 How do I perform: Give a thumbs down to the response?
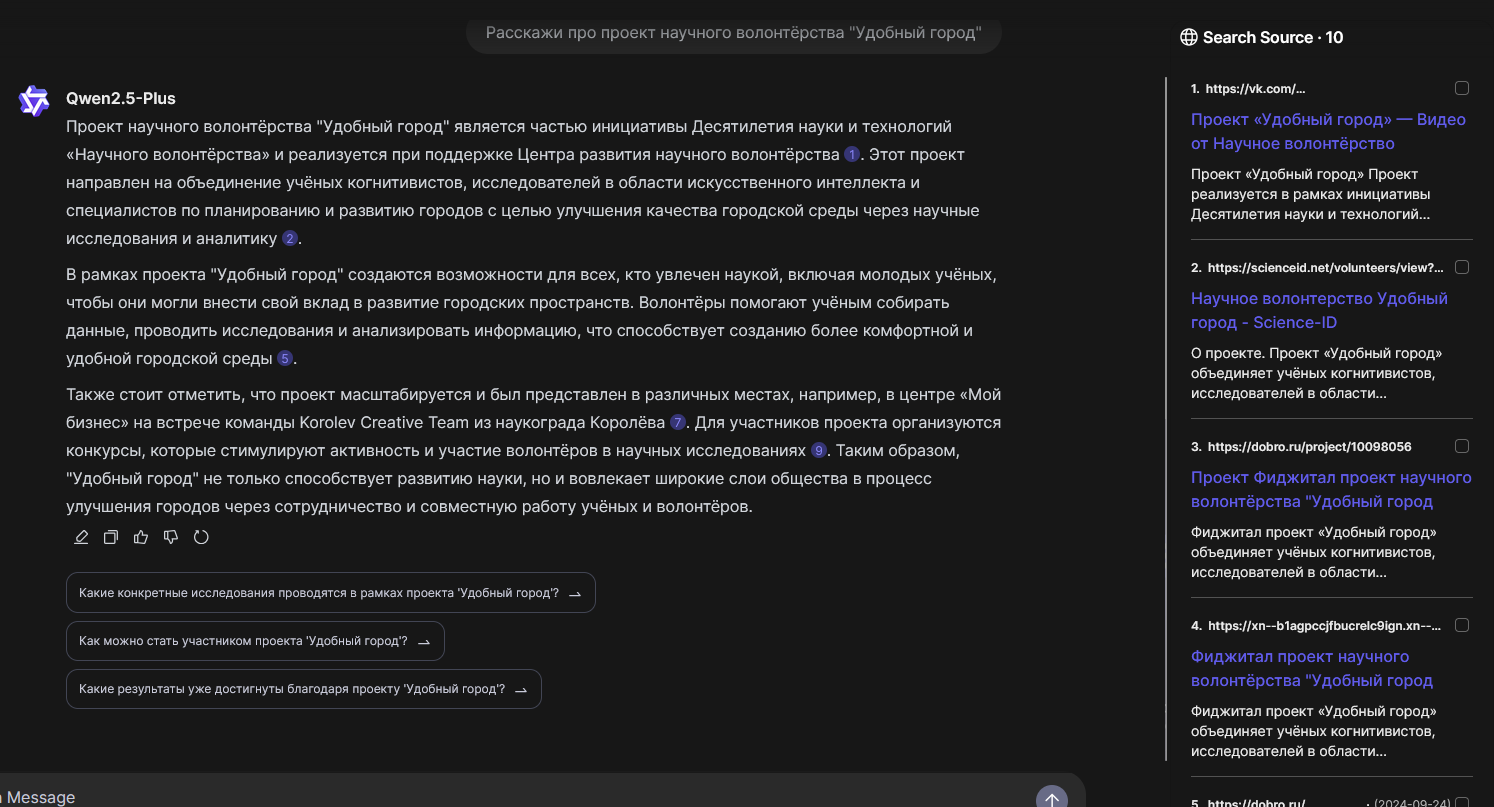click(x=170, y=537)
